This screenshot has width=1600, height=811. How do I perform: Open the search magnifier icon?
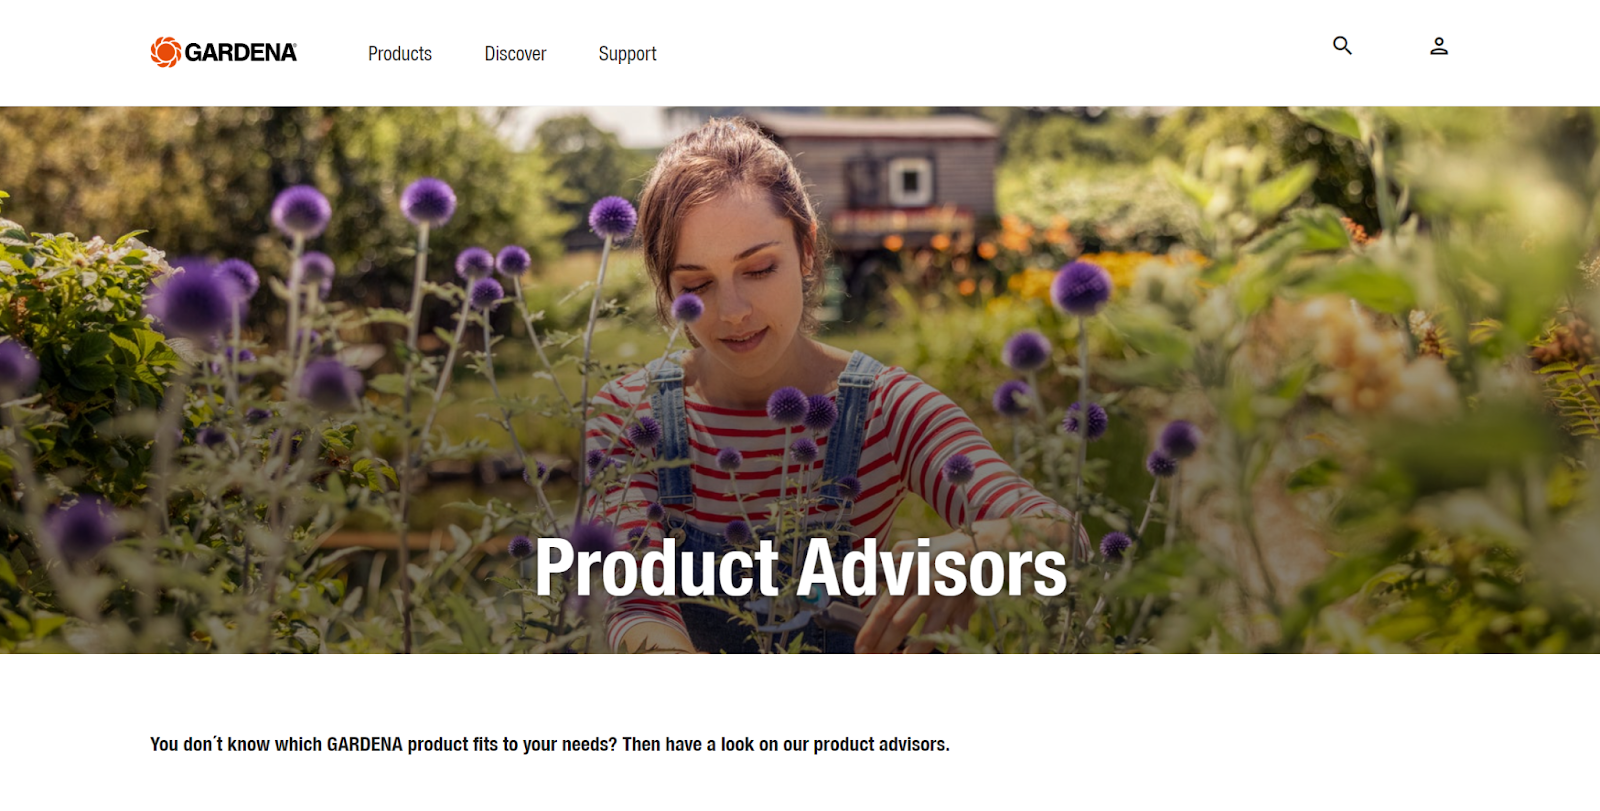coord(1342,46)
